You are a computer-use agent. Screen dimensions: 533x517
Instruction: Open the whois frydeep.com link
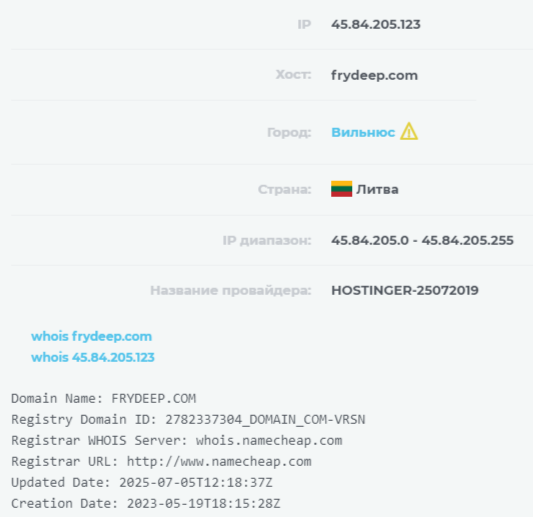pyautogui.click(x=91, y=336)
